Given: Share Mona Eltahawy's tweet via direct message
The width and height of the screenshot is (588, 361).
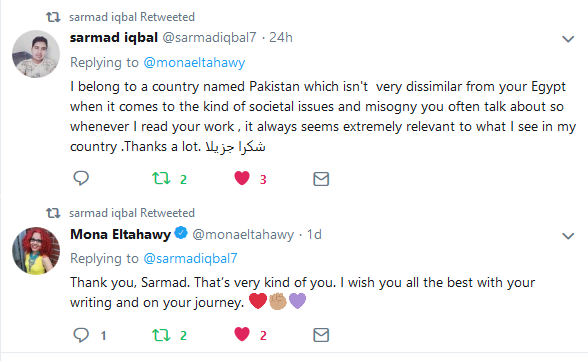Looking at the screenshot, I should [x=321, y=335].
